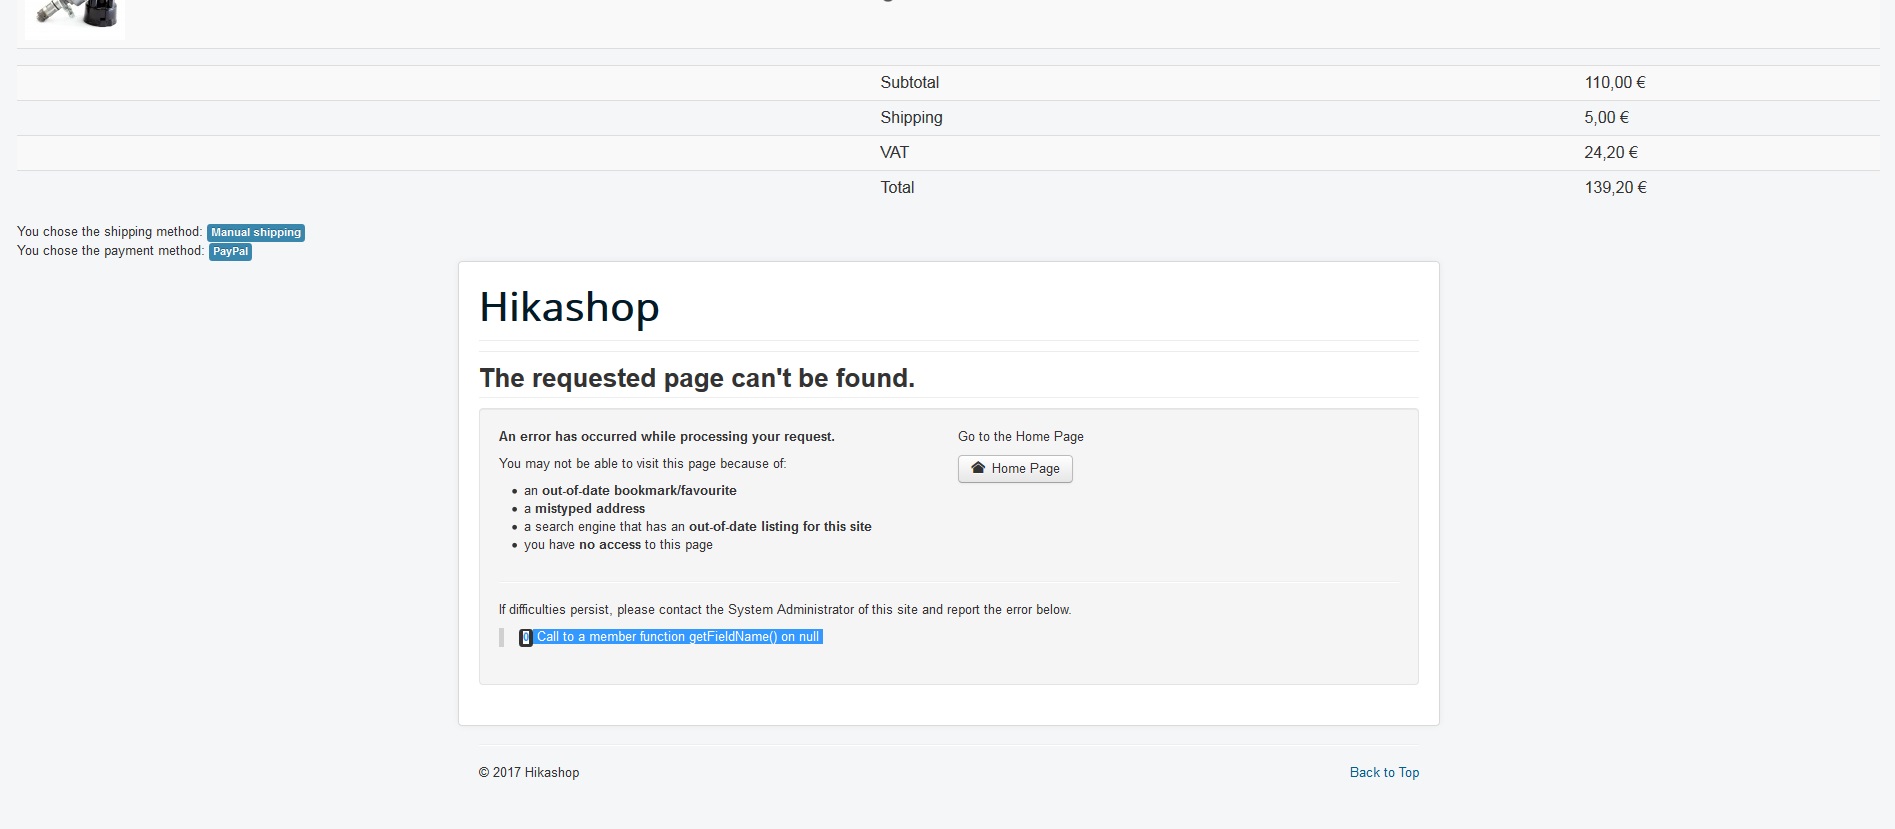Click the 'mistyped address' list item

[585, 509]
